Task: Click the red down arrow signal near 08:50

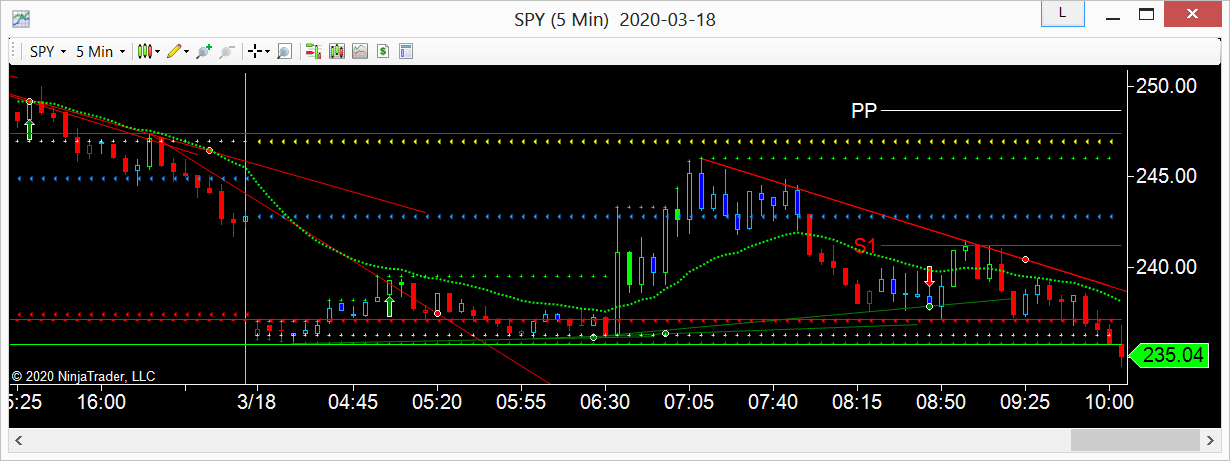Action: pos(930,275)
